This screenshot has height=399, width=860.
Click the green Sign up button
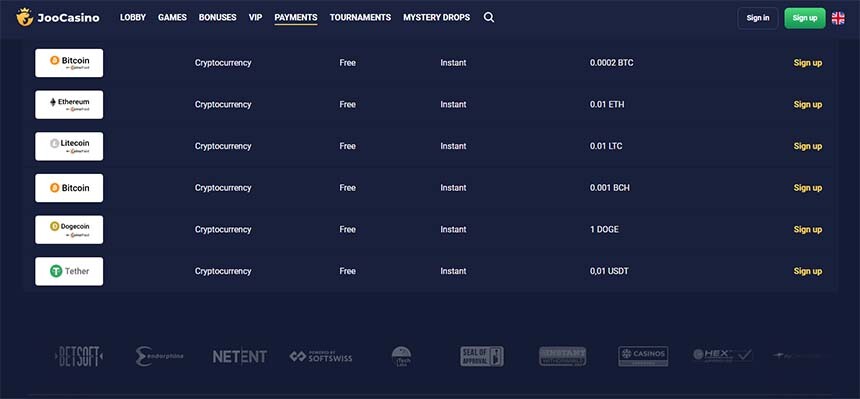[805, 18]
